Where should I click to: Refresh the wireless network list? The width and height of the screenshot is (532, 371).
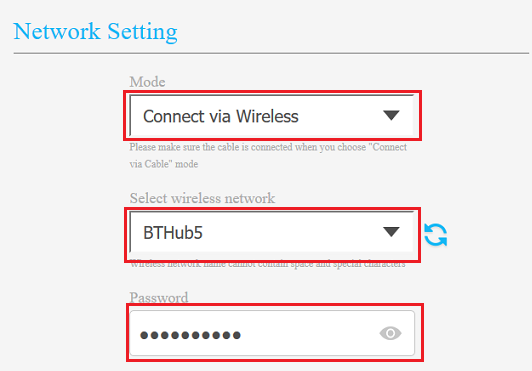point(436,235)
